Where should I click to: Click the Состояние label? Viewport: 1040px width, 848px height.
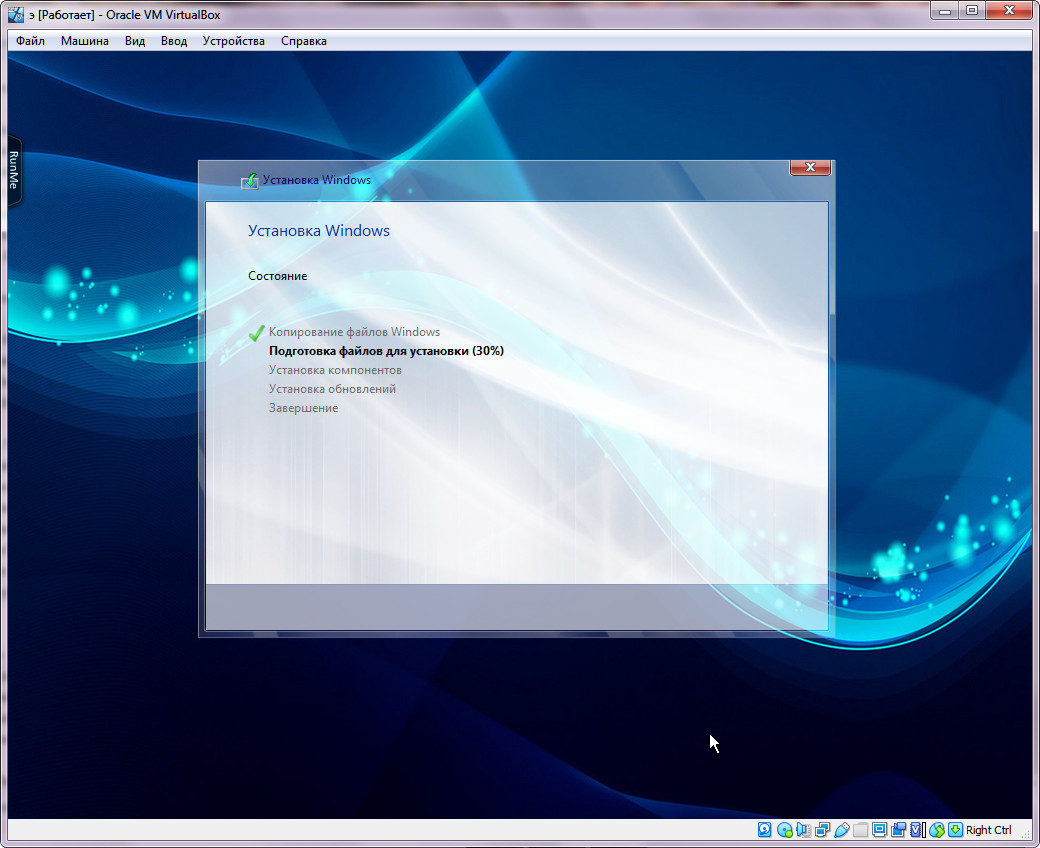277,276
